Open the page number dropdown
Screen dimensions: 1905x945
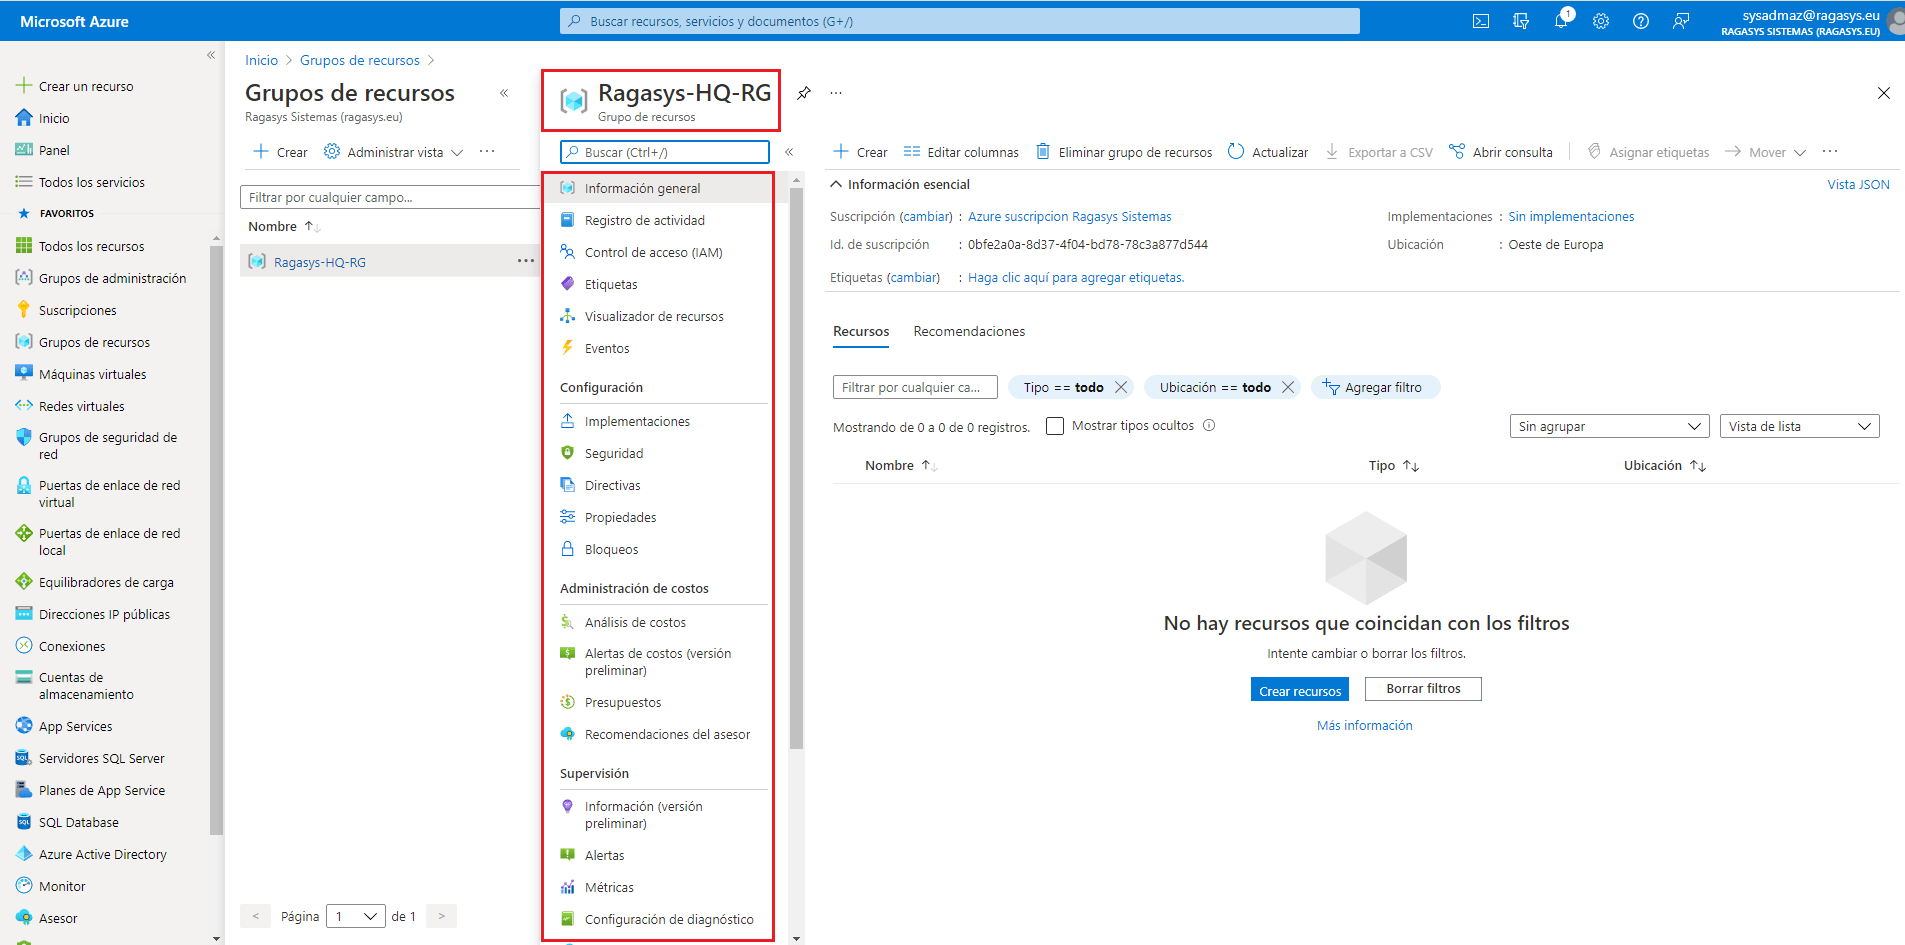(356, 916)
